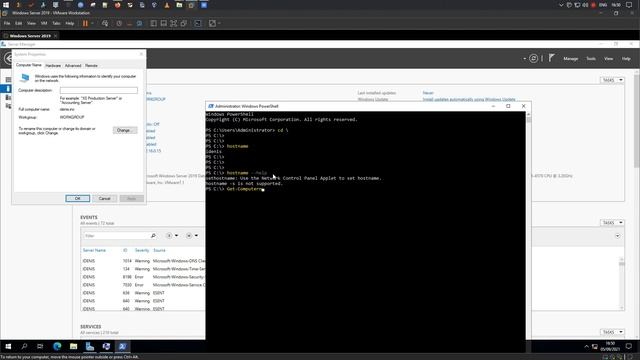Click Server Manager notifications flag icon

coord(551,58)
